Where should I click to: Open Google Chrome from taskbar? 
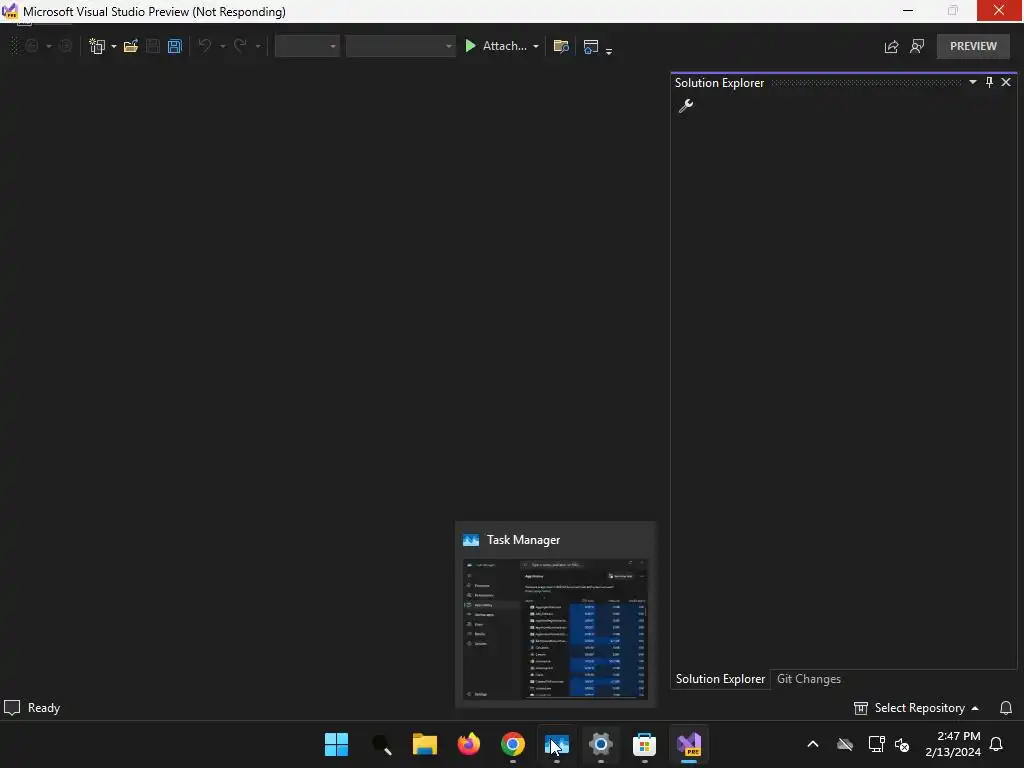pyautogui.click(x=513, y=744)
